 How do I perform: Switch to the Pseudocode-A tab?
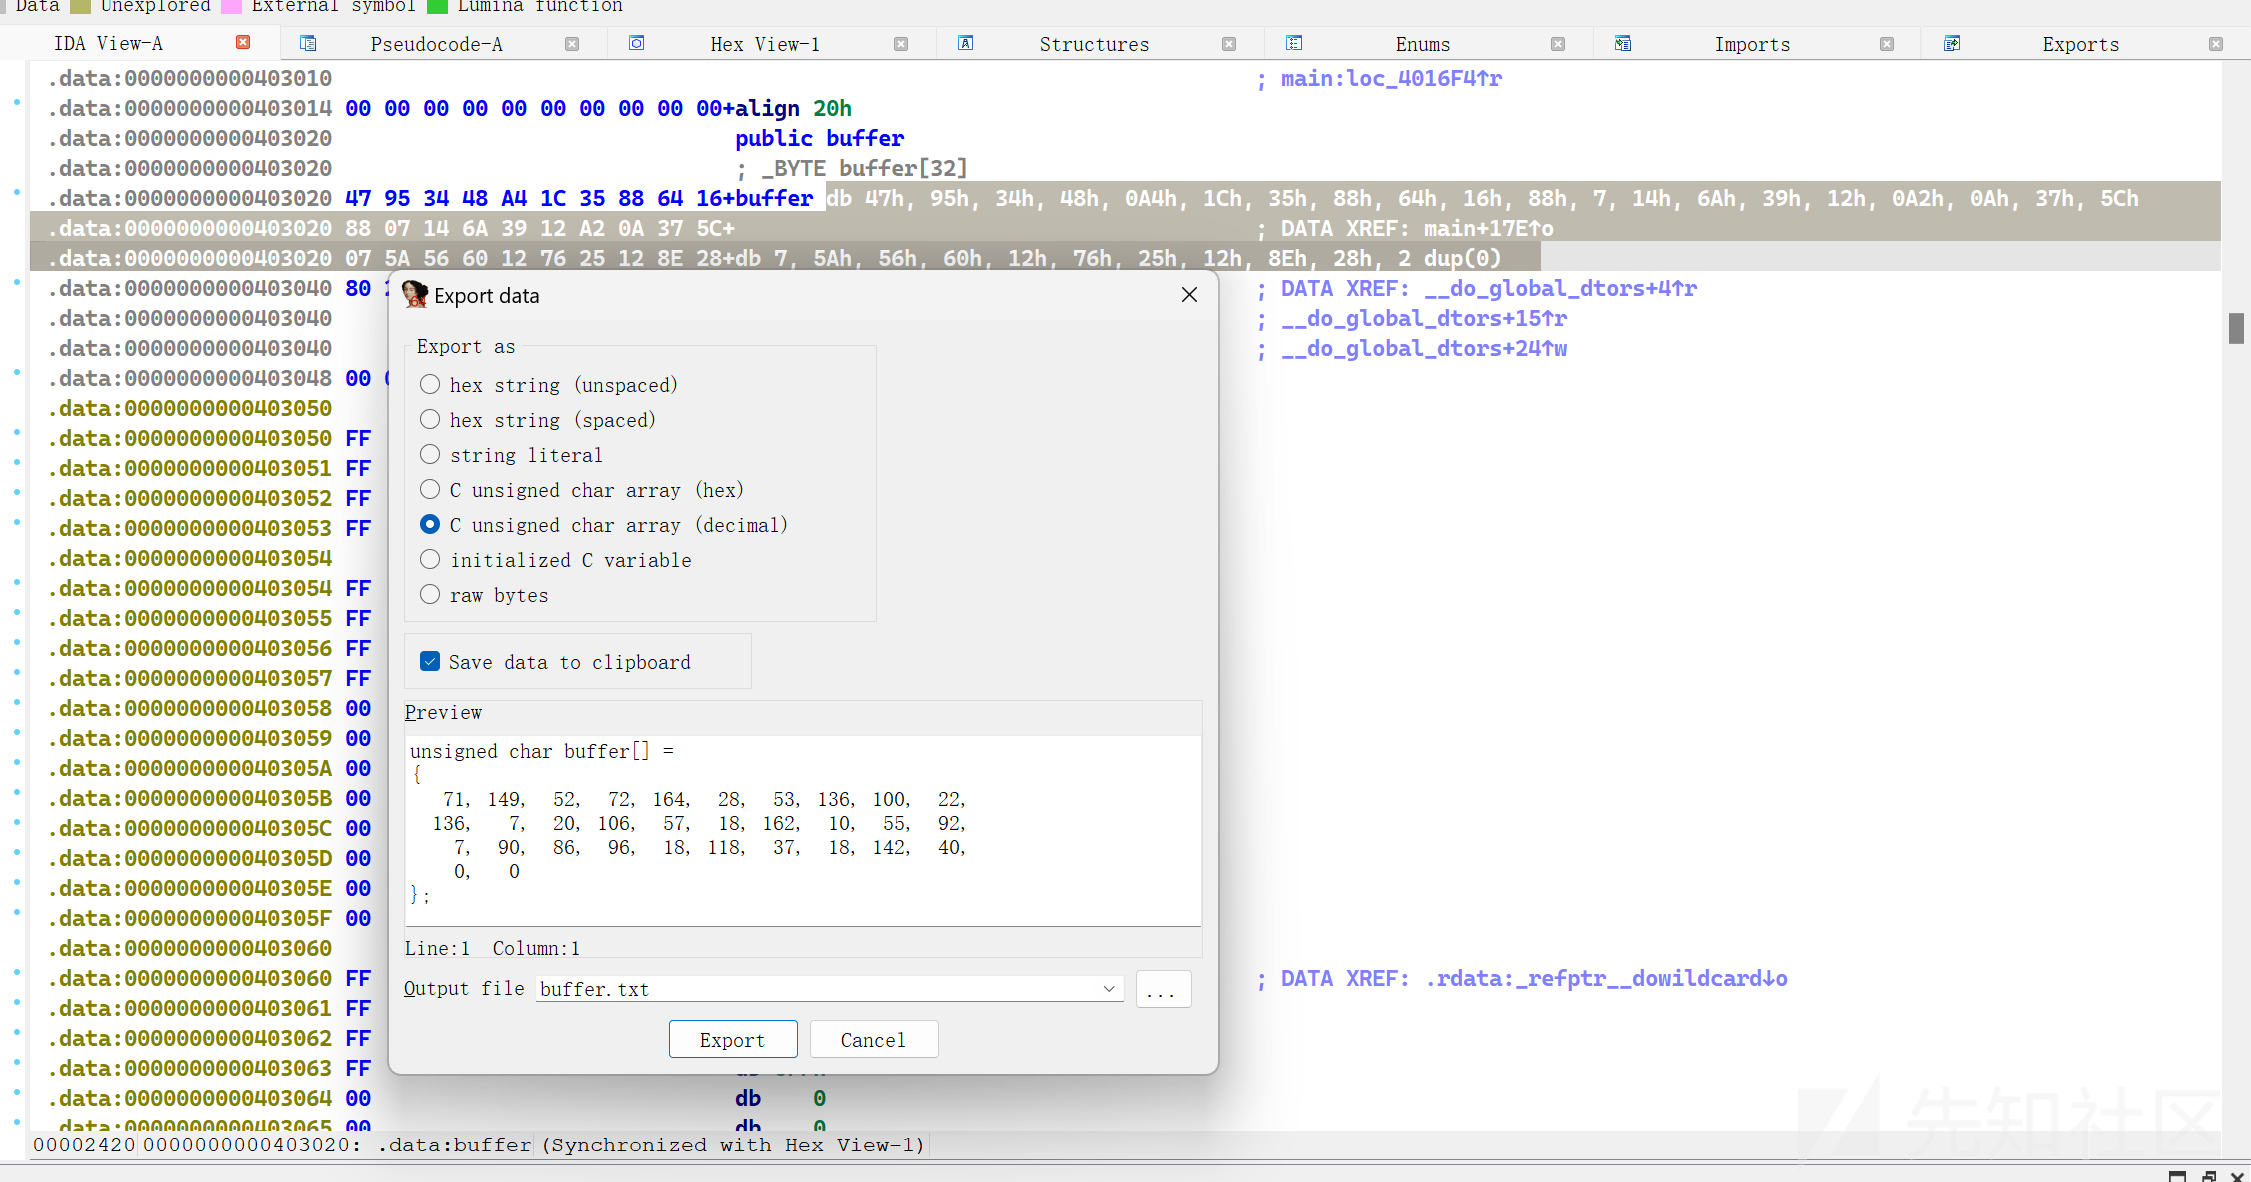point(436,44)
